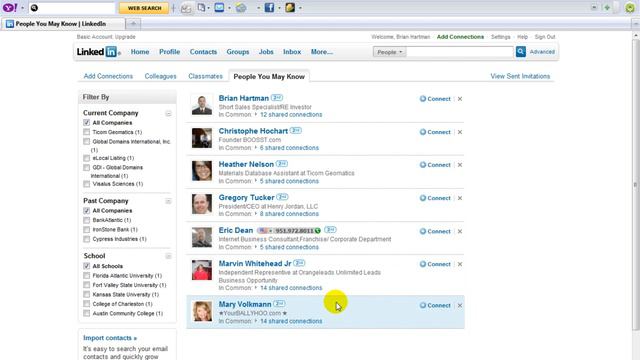The width and height of the screenshot is (640, 360).
Task: Toggle All Companies under Past Company
Action: click(87, 211)
